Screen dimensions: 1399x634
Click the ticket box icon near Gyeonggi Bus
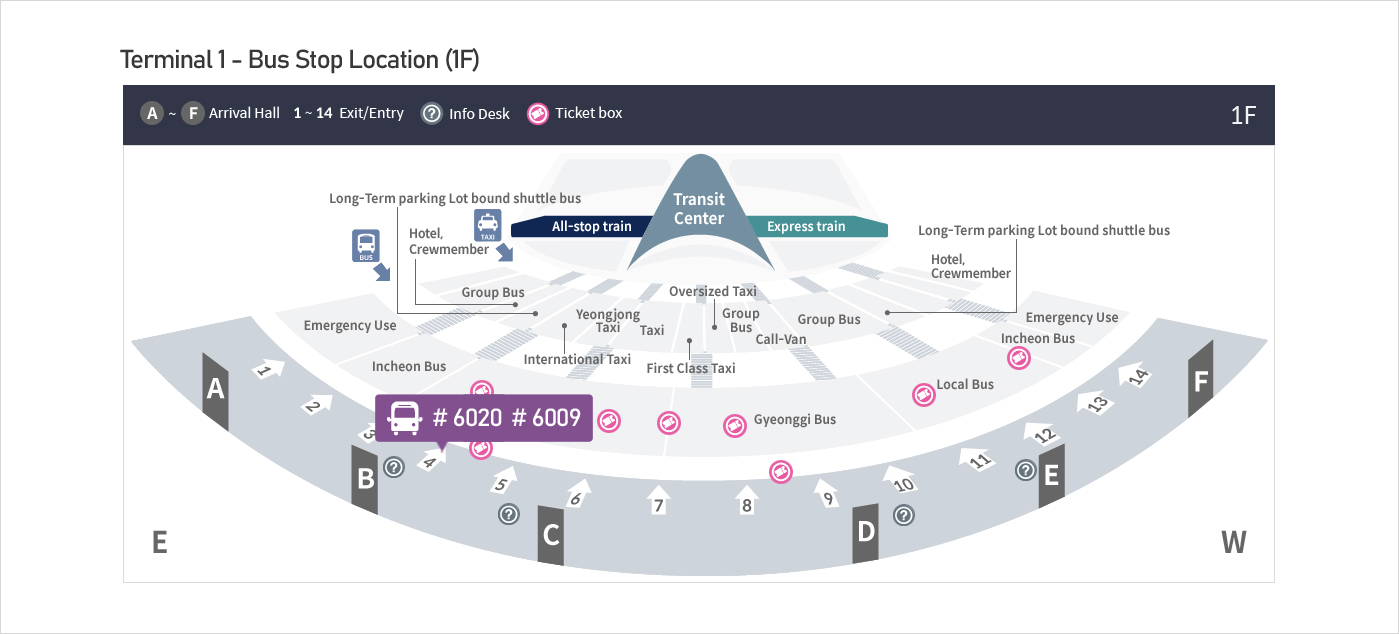pyautogui.click(x=735, y=426)
